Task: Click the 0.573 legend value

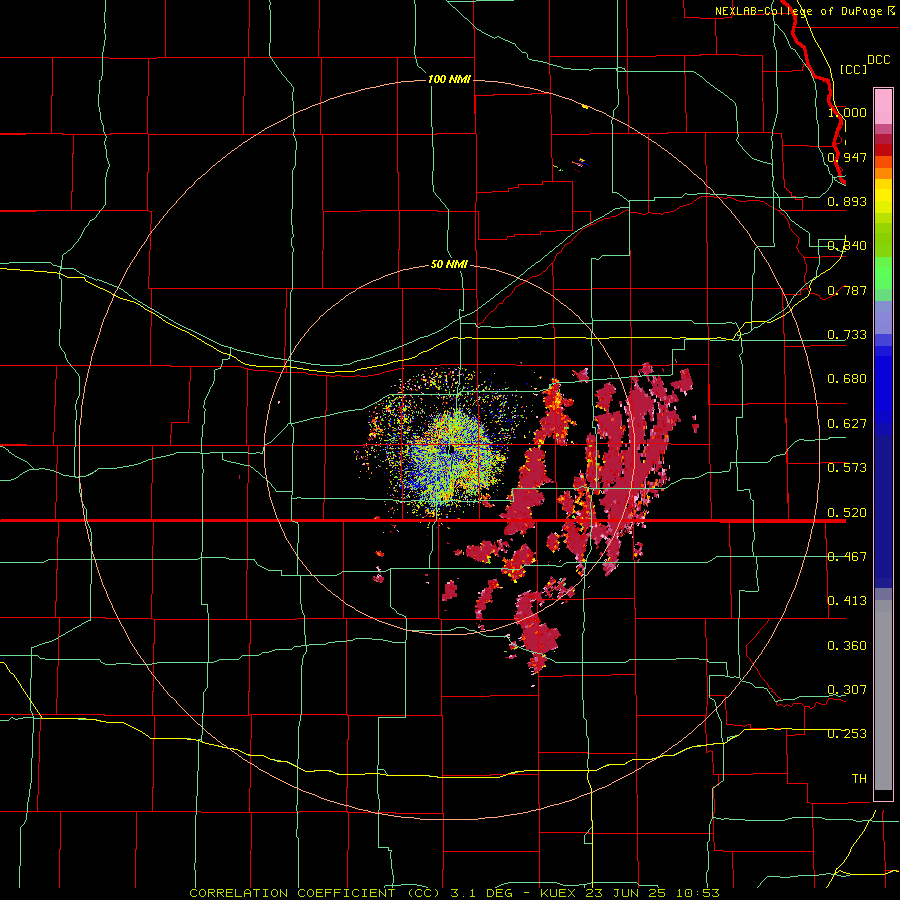Action: pyautogui.click(x=847, y=467)
